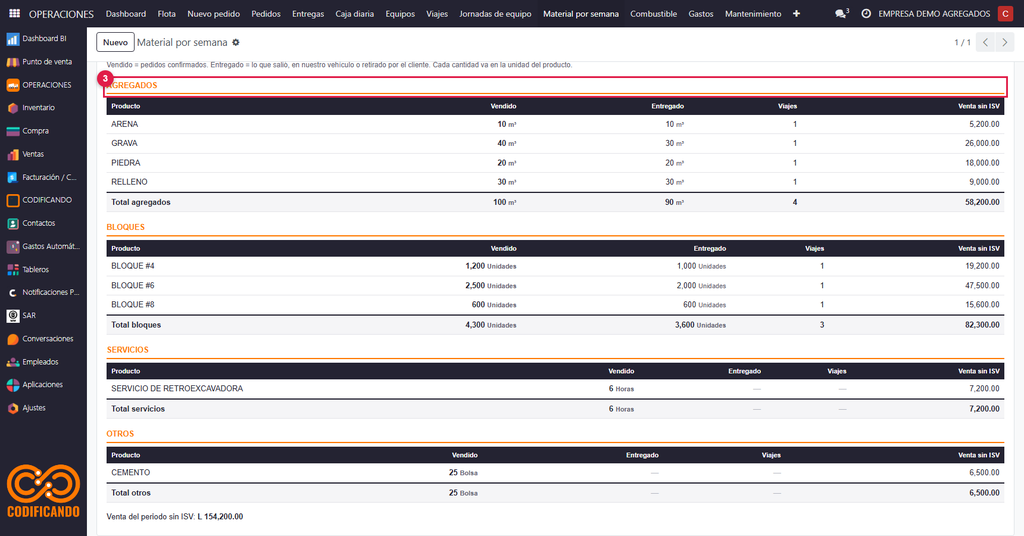Image resolution: width=1024 pixels, height=536 pixels.
Task: Open the gear actions menu beside Material por semana
Action: [x=236, y=42]
